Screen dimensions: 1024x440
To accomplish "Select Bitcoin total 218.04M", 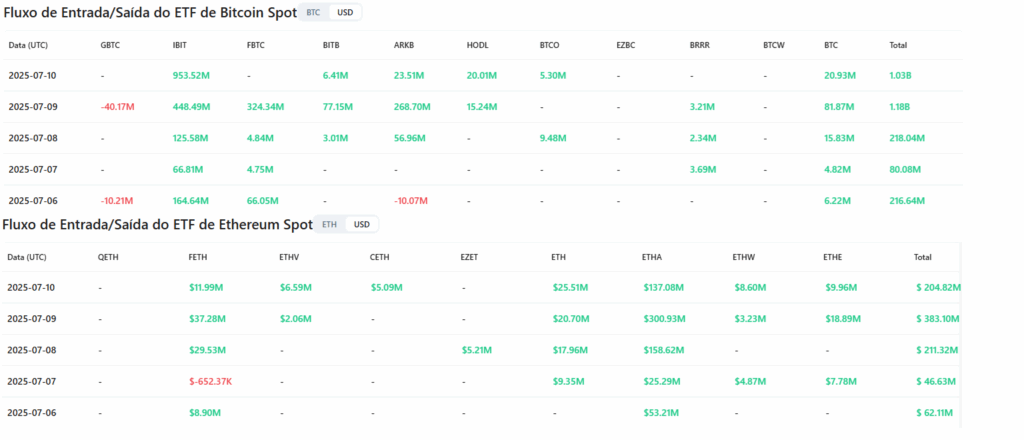I will pos(907,138).
